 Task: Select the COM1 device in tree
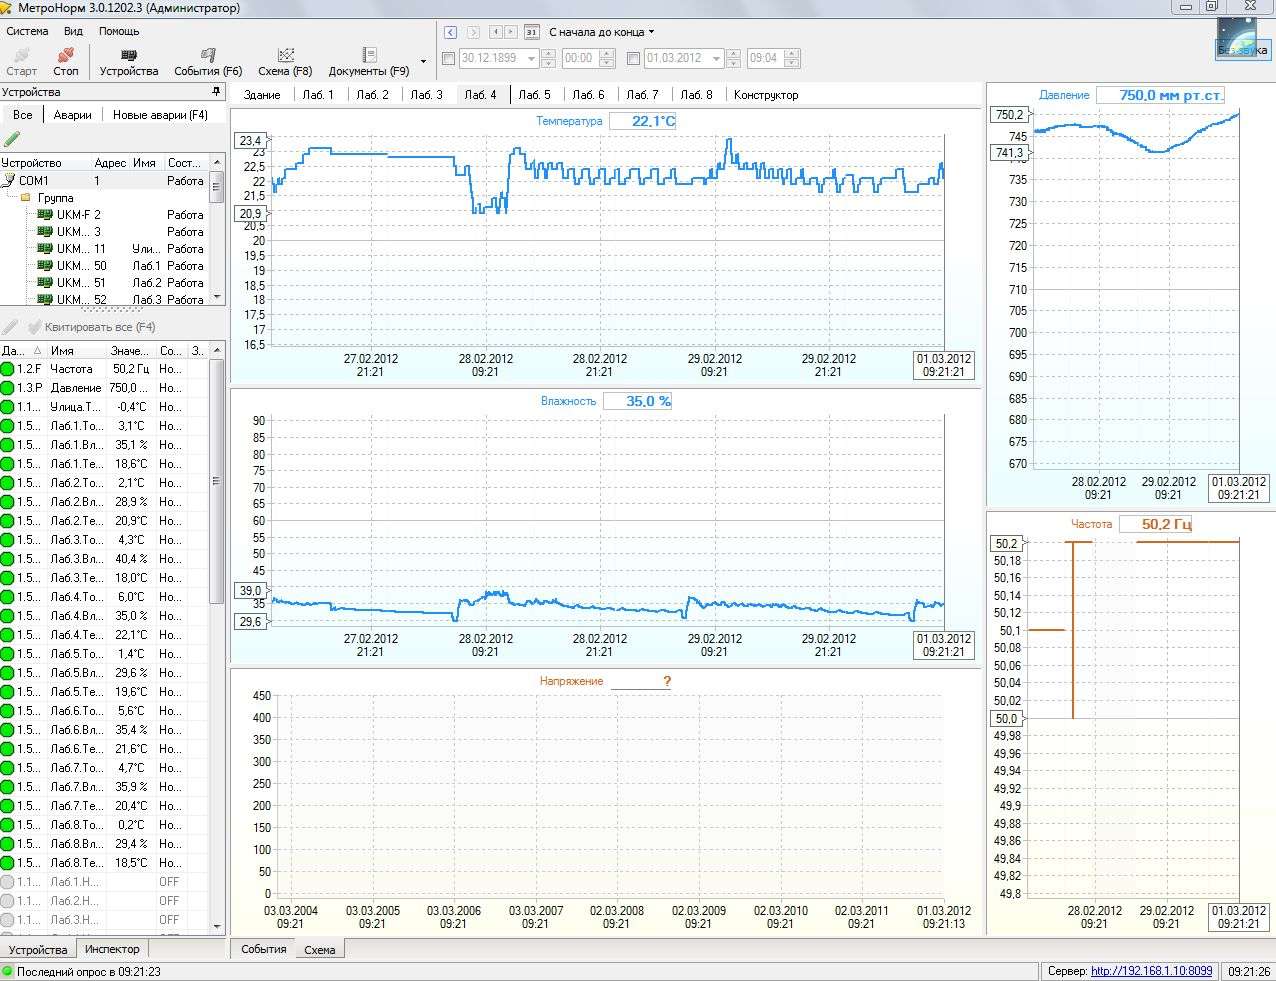(x=33, y=181)
